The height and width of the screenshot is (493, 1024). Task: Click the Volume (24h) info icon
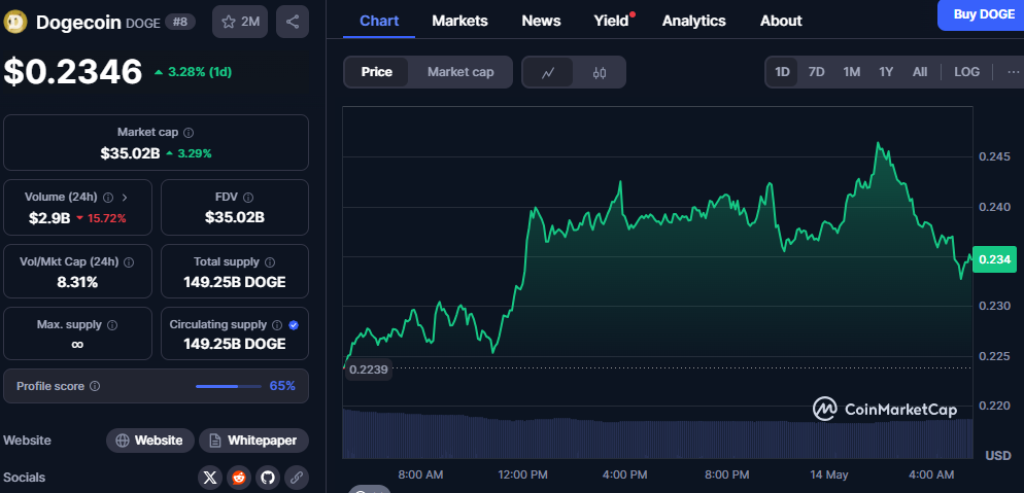coord(108,197)
